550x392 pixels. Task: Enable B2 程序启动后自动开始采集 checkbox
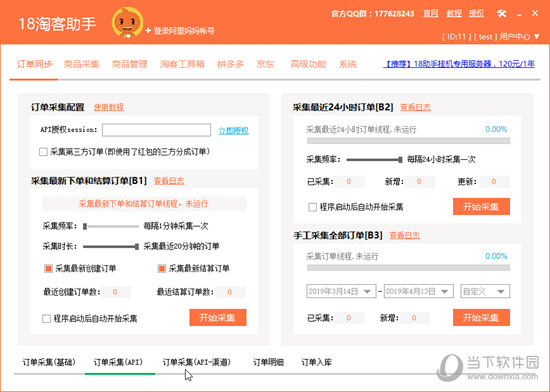pos(313,207)
